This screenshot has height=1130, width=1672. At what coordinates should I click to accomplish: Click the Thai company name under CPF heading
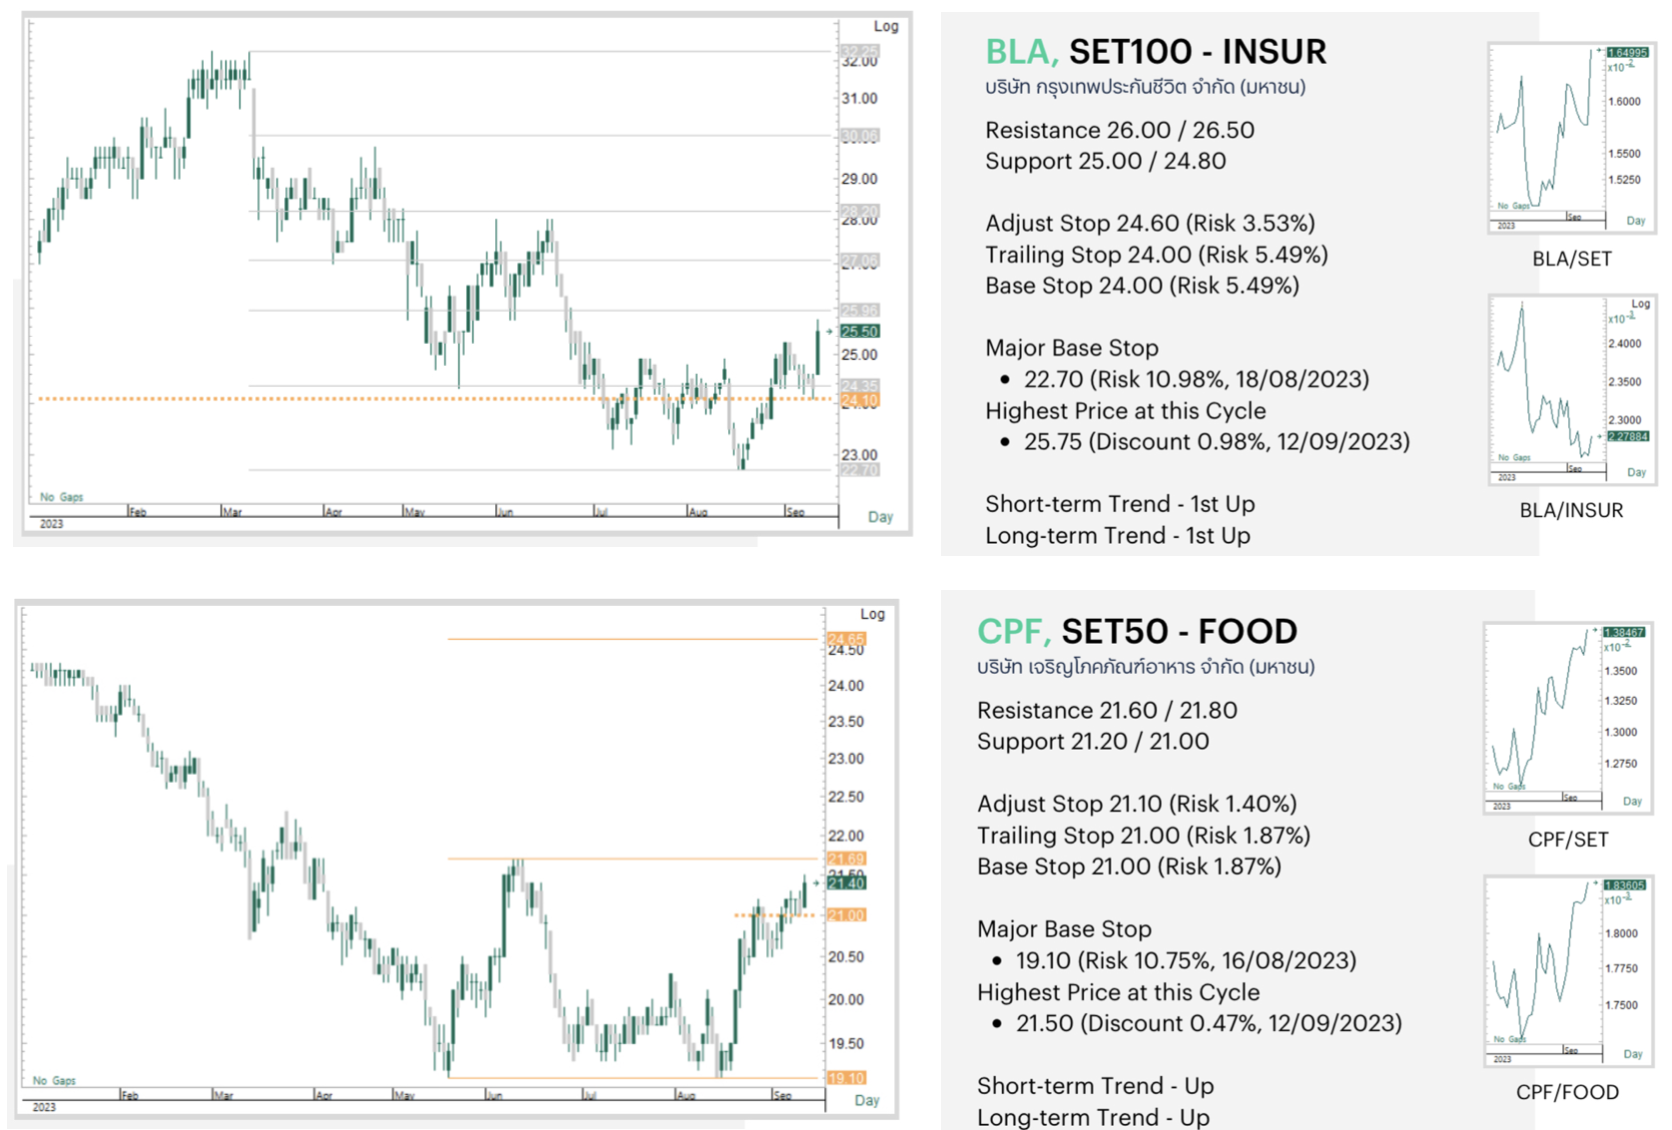tap(1145, 667)
